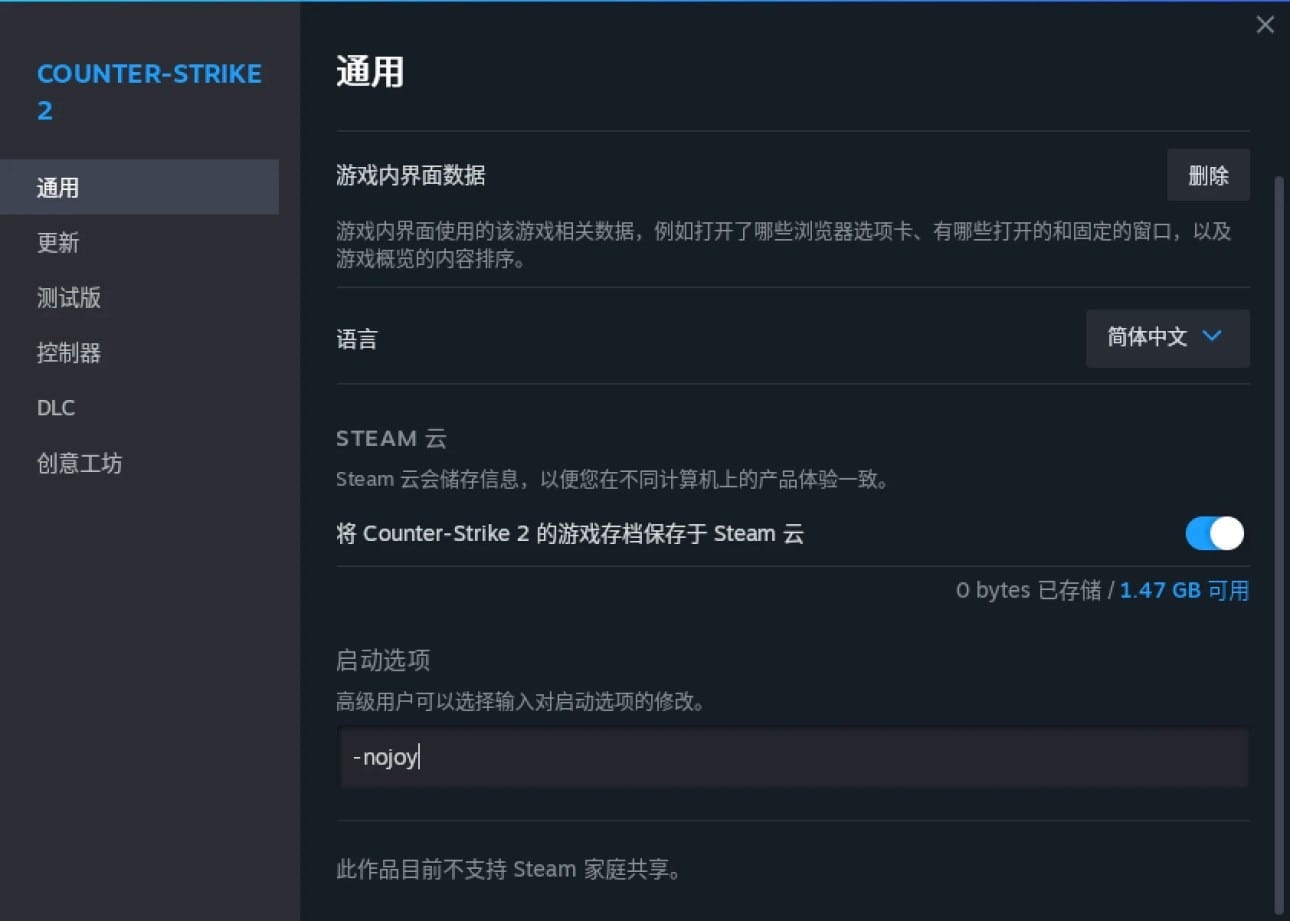This screenshot has width=1290, height=921.
Task: Switch to the 更新 settings page
Action: coord(58,242)
